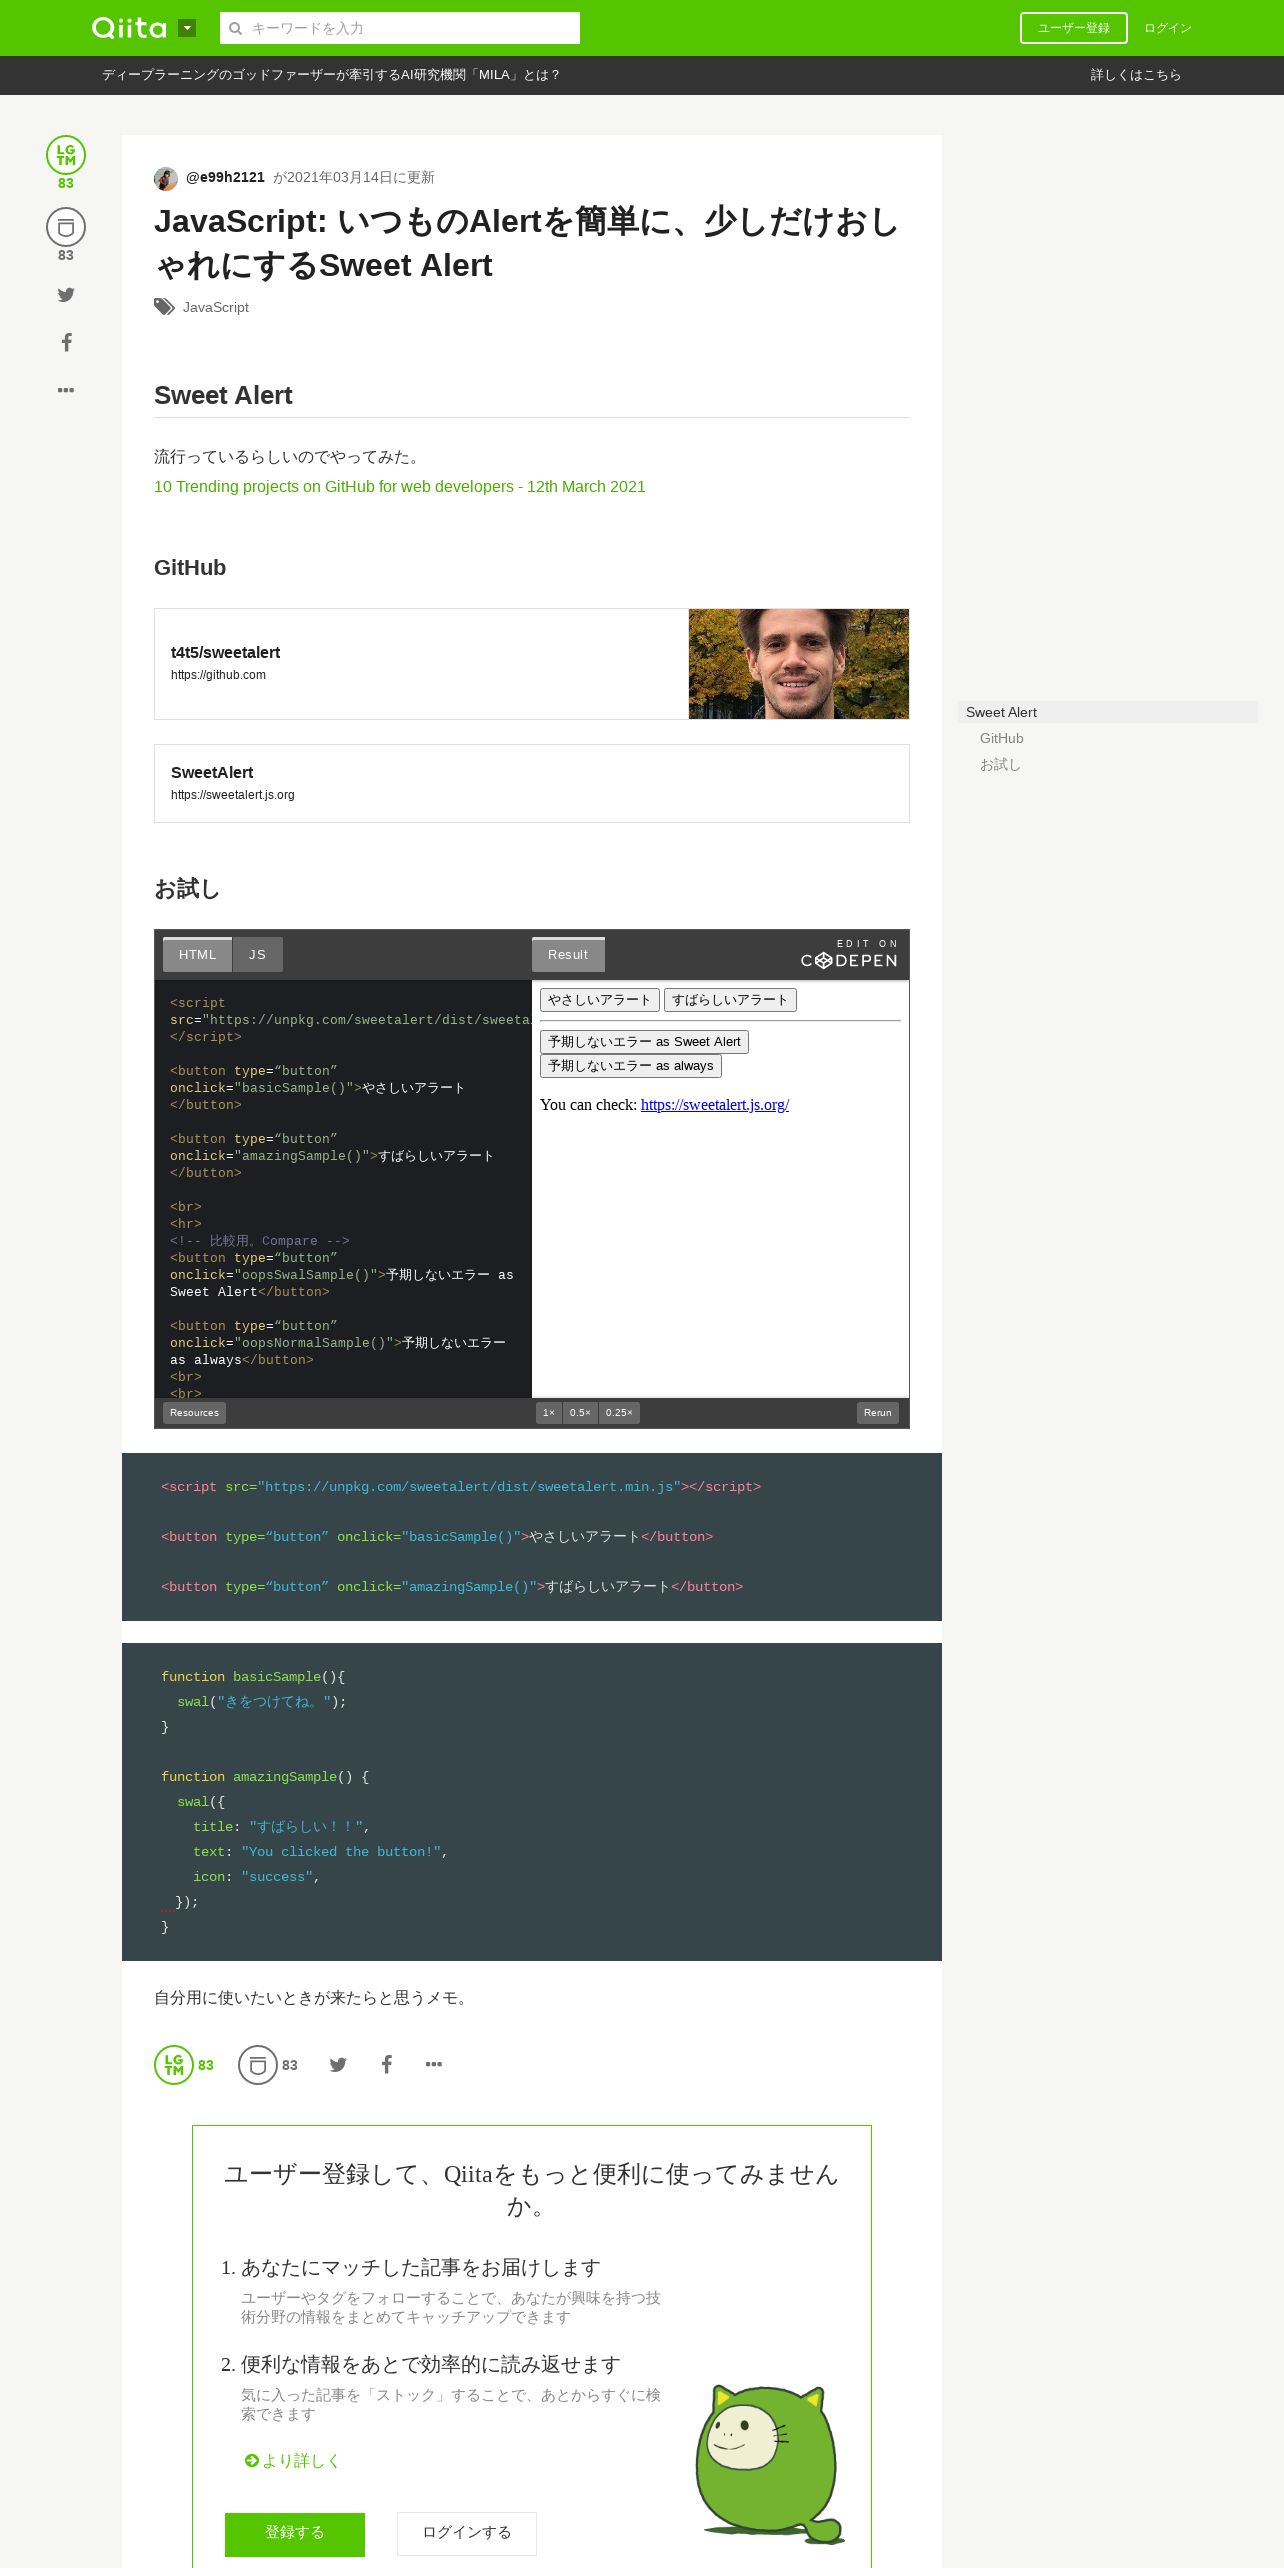Click the やさしいアラート button in result
This screenshot has width=1284, height=2568.
(600, 1000)
